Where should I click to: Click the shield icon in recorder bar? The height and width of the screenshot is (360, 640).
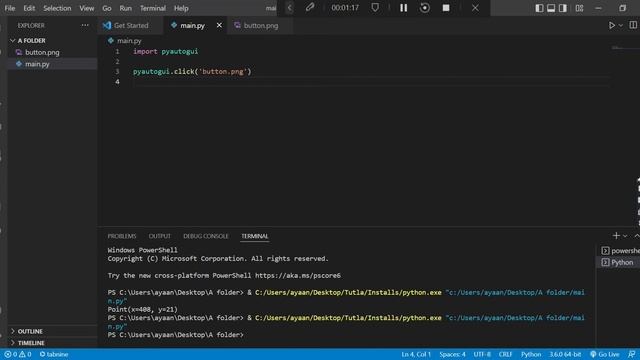pos(375,8)
